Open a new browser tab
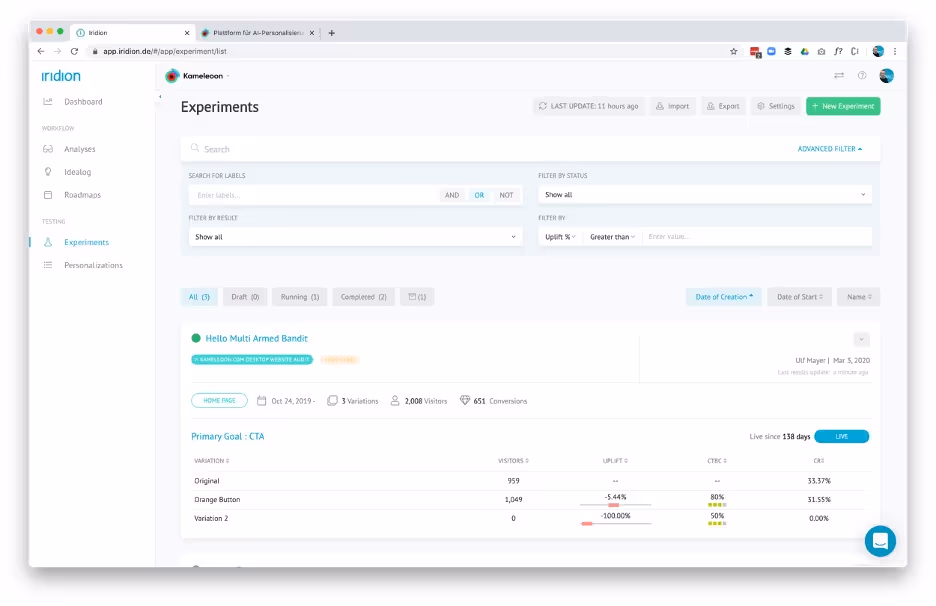 [331, 33]
